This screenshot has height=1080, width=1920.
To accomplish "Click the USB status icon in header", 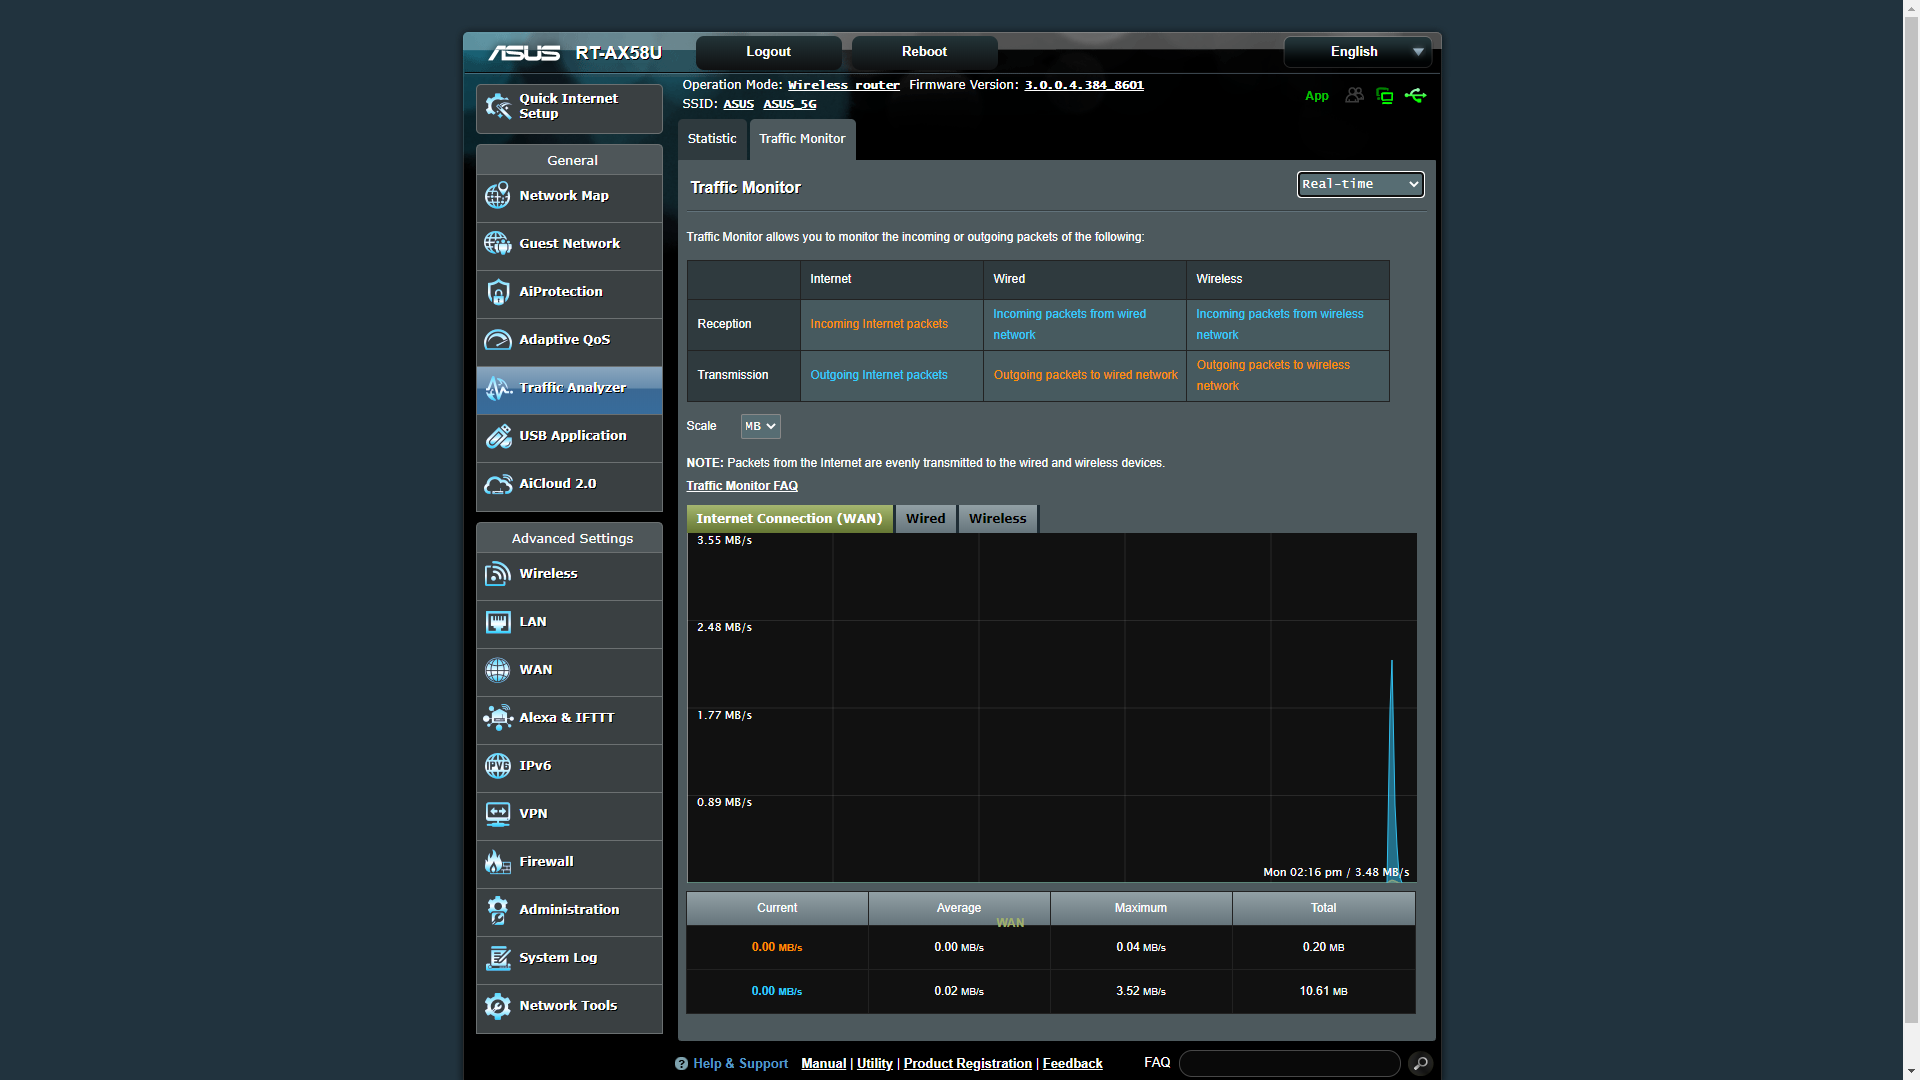I will (1415, 96).
